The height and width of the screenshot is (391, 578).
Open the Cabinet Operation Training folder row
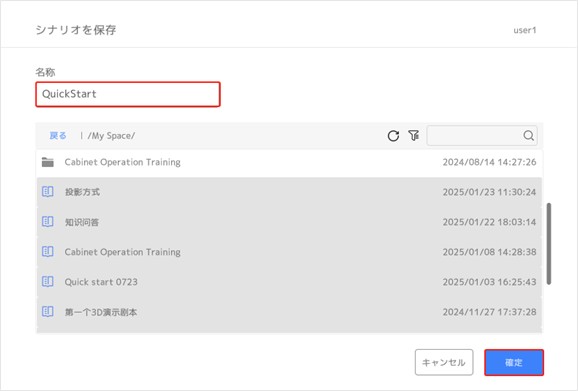coord(289,162)
